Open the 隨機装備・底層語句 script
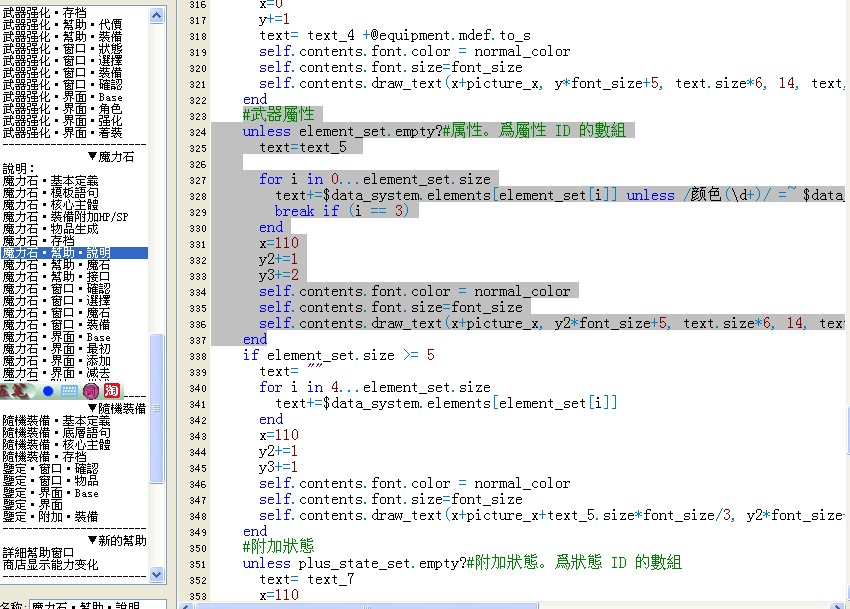850x609 pixels. tap(56, 433)
